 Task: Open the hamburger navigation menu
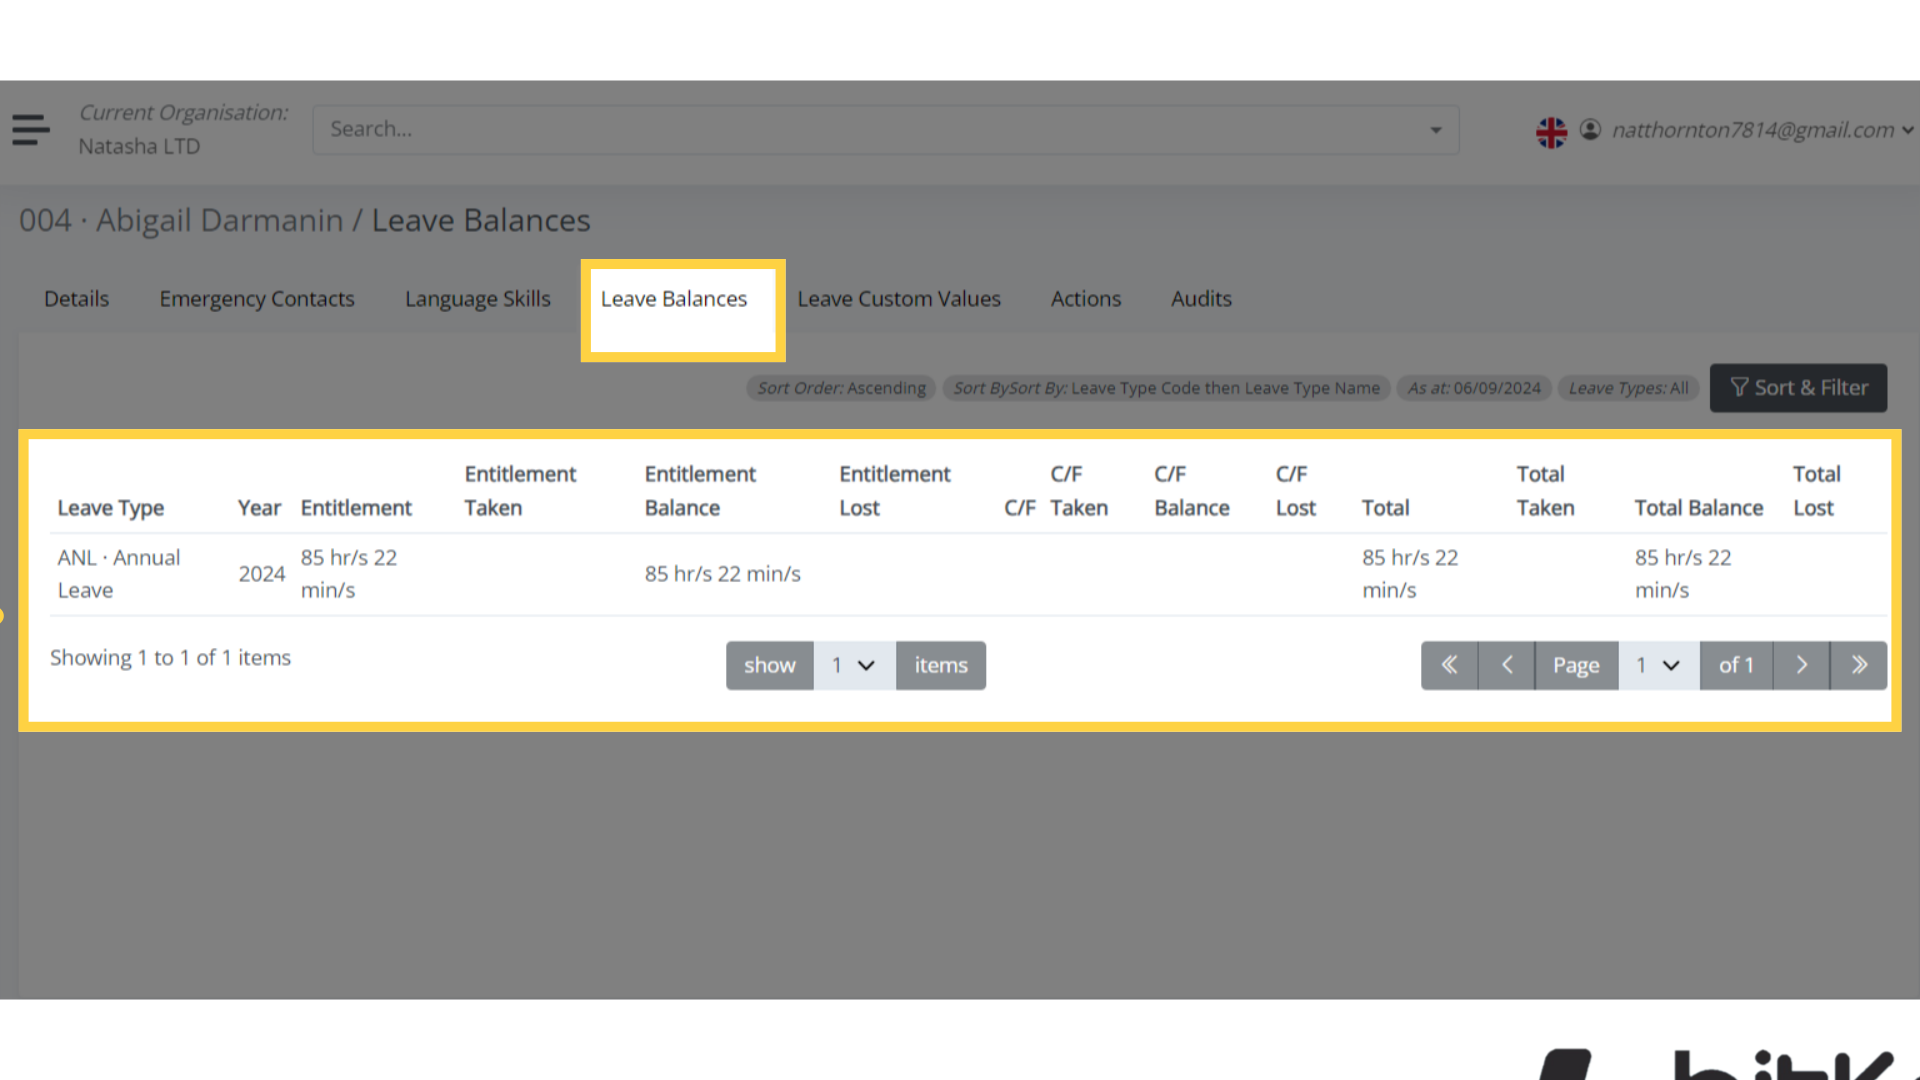click(x=29, y=129)
